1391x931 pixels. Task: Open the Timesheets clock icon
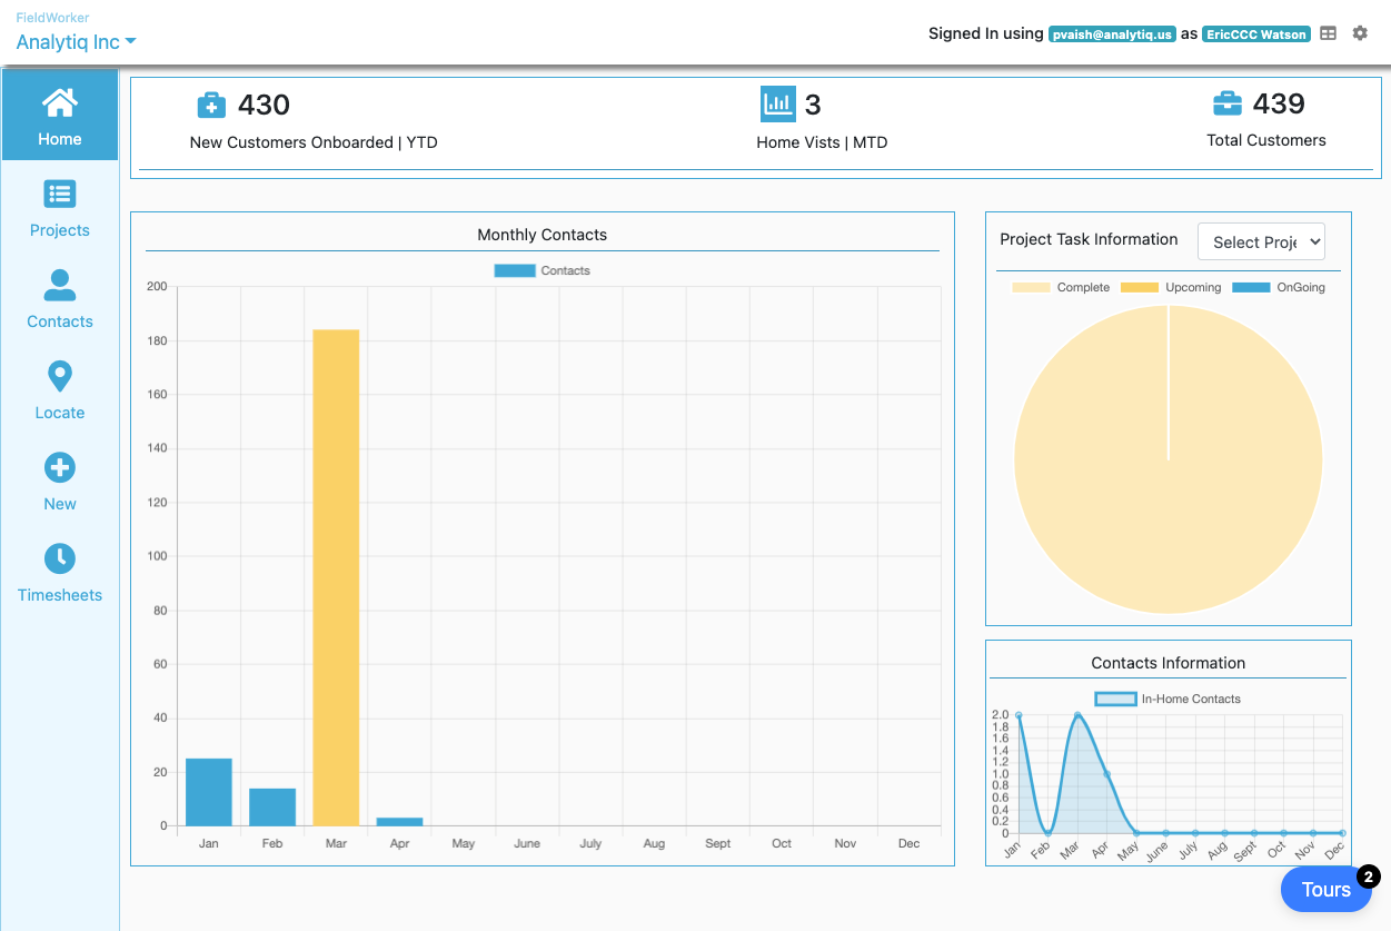click(60, 558)
